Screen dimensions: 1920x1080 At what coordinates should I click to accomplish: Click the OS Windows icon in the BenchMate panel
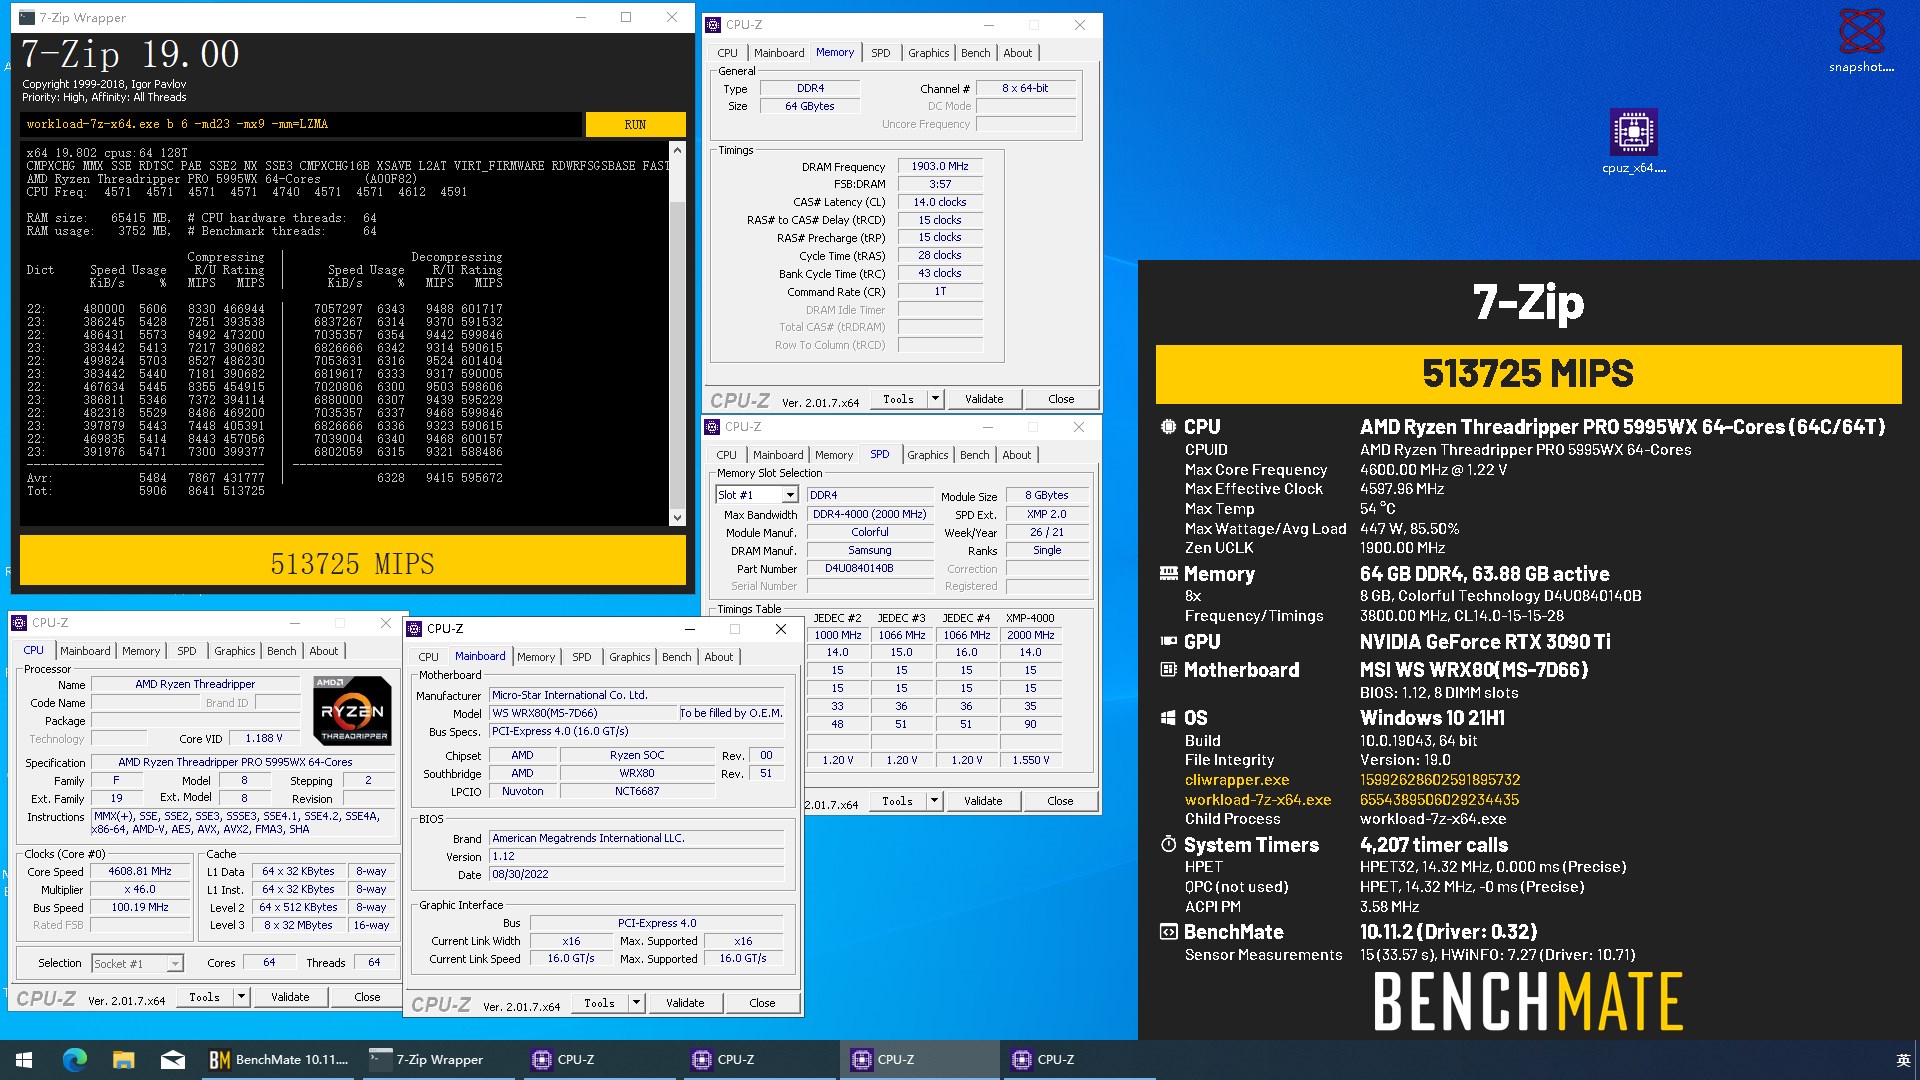click(x=1168, y=718)
